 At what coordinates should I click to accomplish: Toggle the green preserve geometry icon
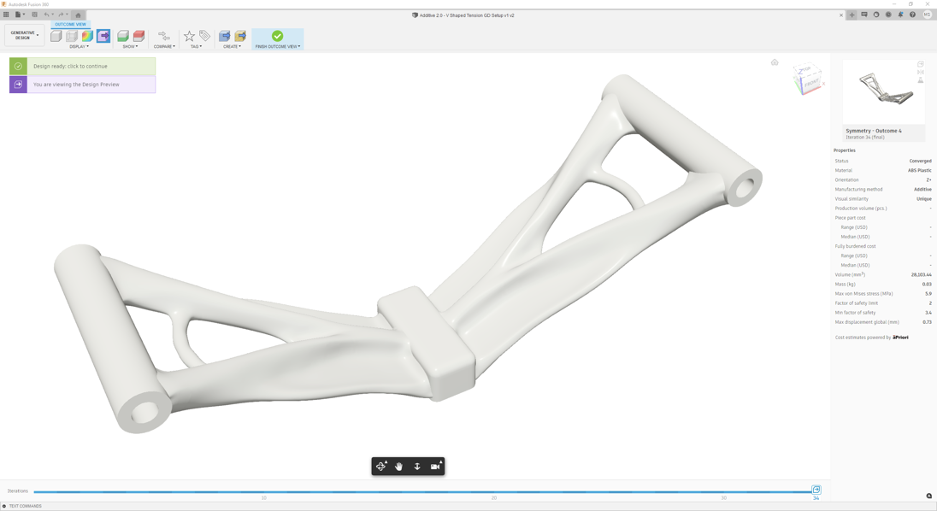tap(123, 36)
